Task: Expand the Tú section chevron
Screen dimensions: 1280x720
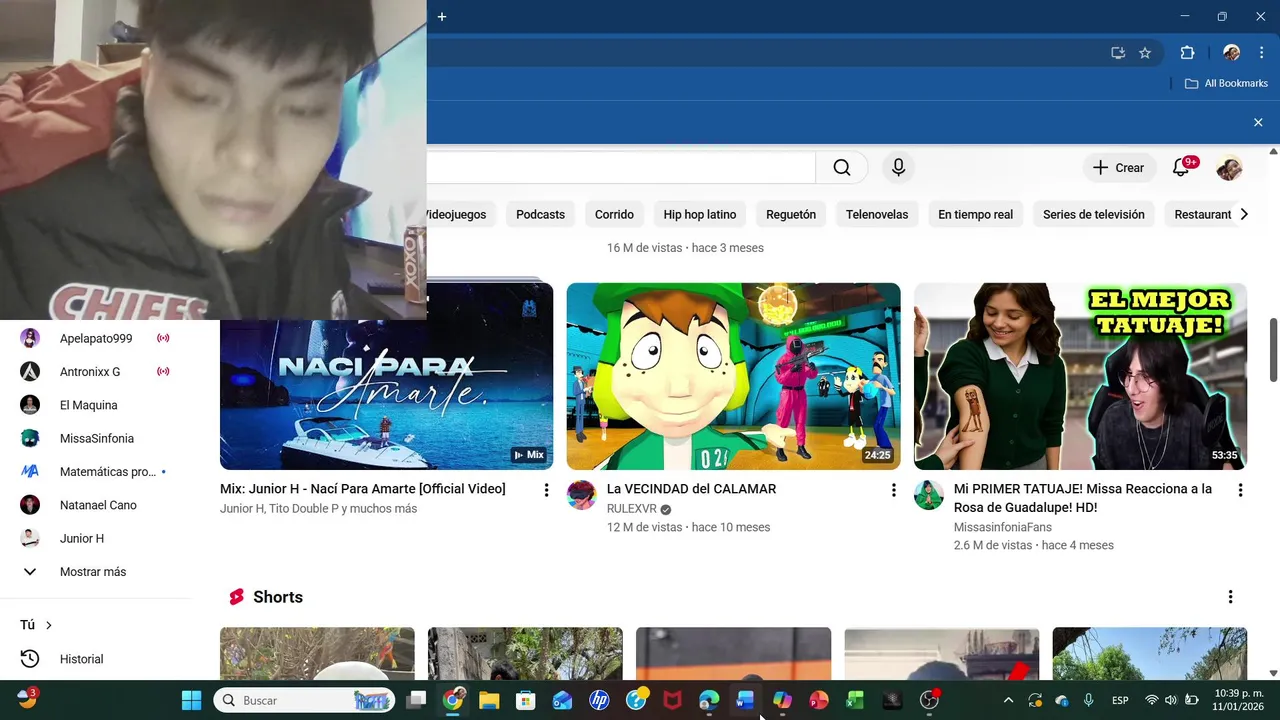Action: pyautogui.click(x=49, y=625)
